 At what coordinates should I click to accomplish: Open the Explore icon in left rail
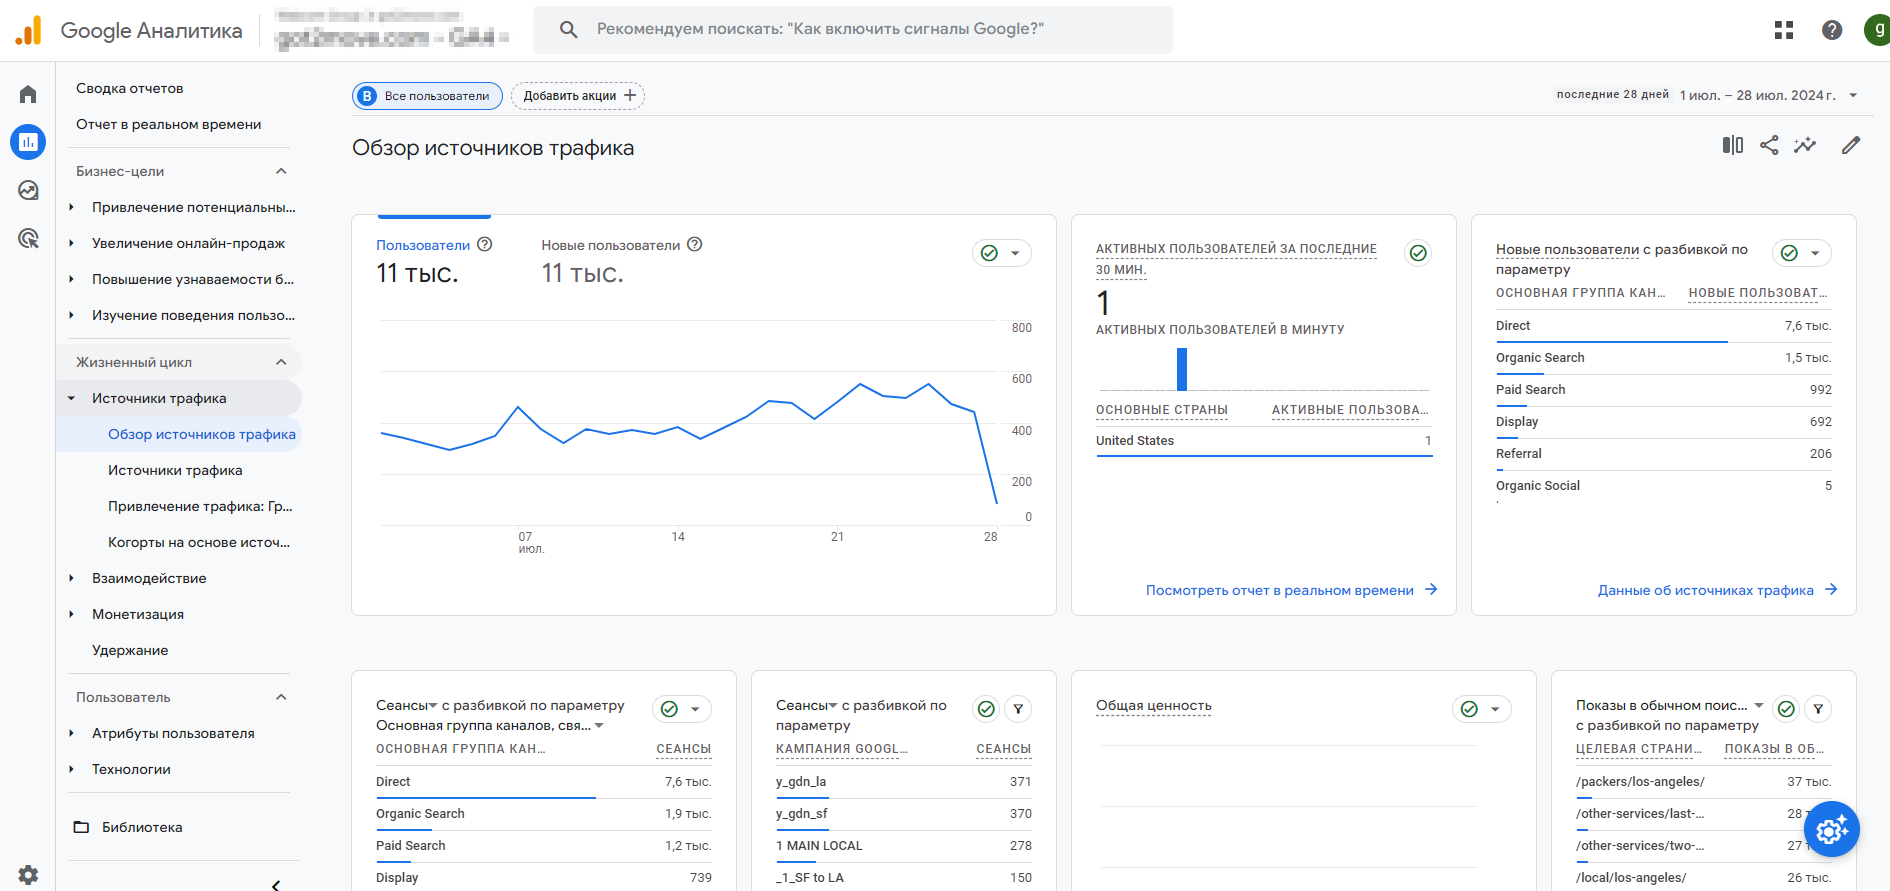tap(28, 190)
